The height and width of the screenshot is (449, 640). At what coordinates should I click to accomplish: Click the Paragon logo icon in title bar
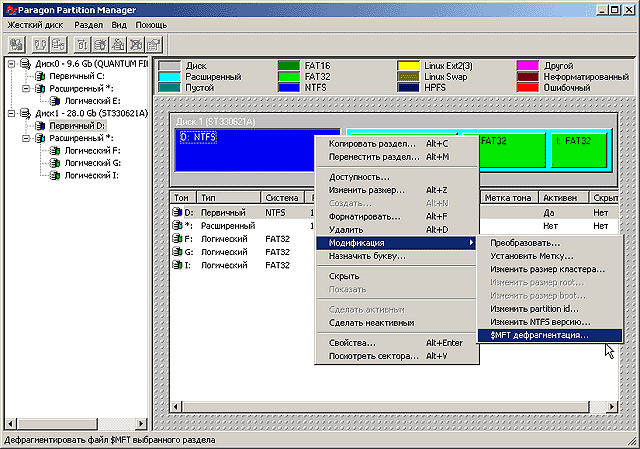(x=11, y=10)
